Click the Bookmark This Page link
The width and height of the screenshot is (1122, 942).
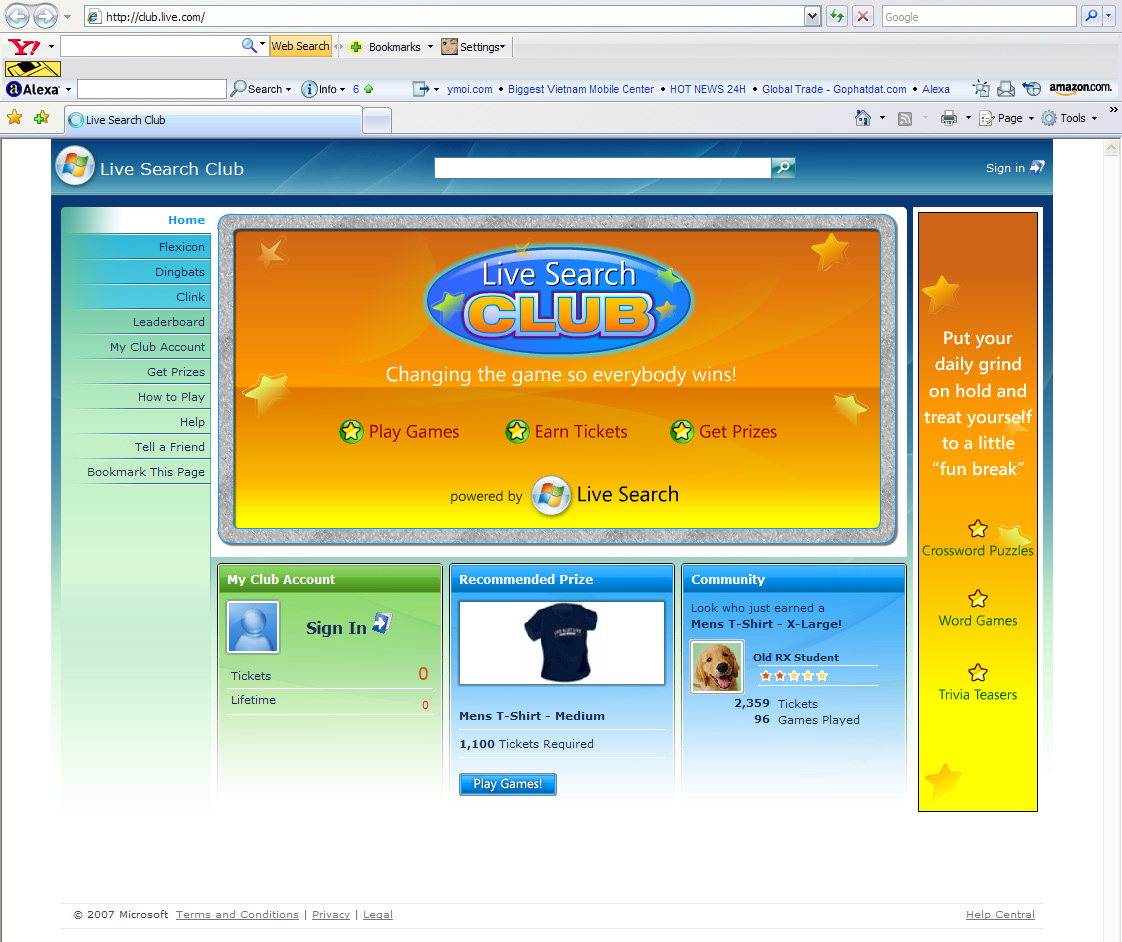pos(146,472)
